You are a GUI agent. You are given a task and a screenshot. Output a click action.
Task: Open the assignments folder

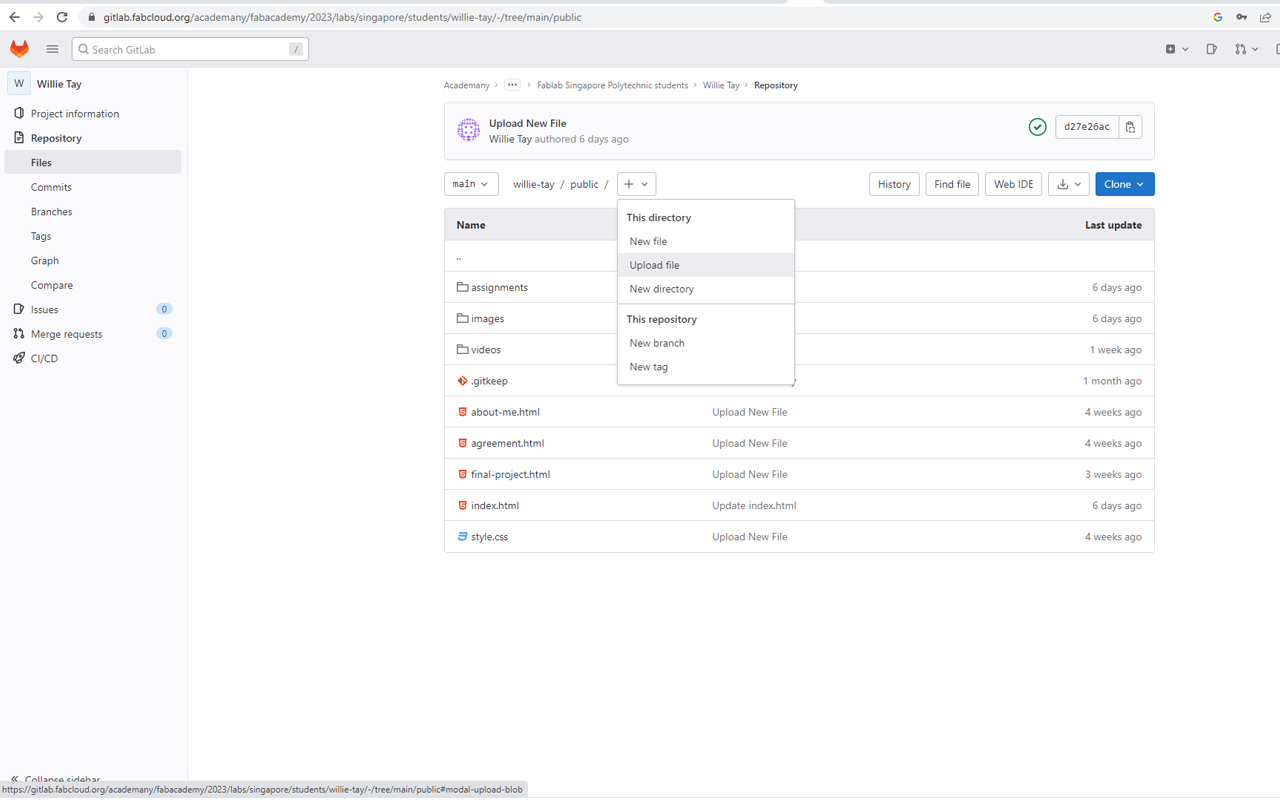click(499, 287)
